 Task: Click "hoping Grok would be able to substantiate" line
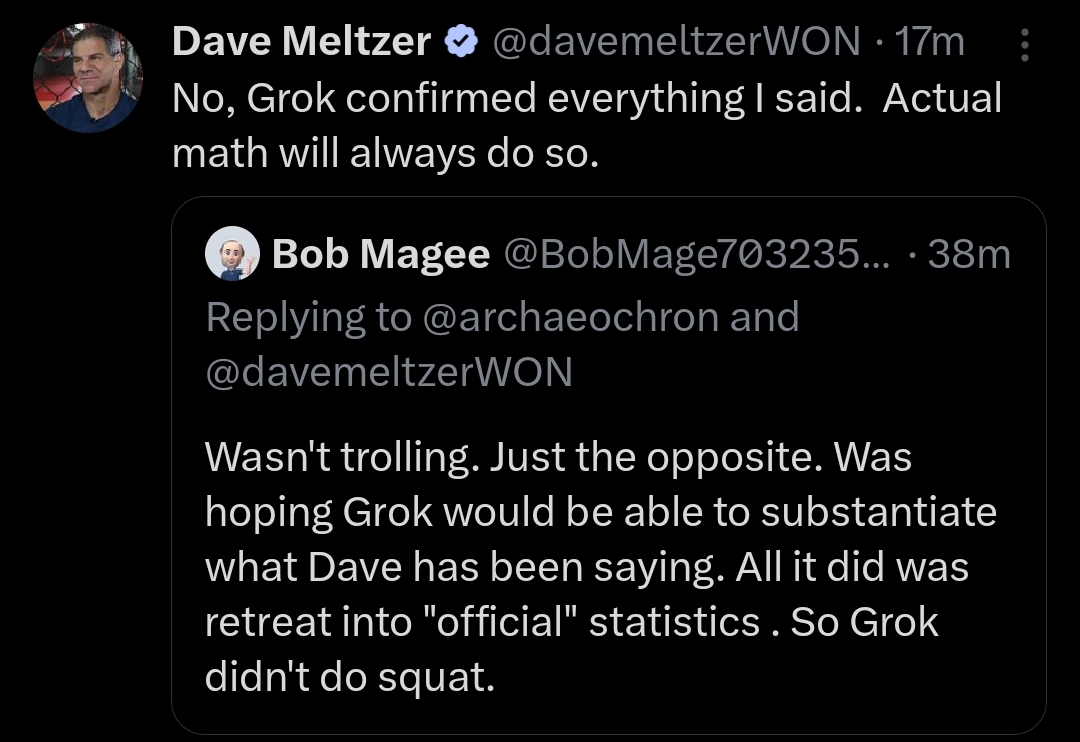600,512
